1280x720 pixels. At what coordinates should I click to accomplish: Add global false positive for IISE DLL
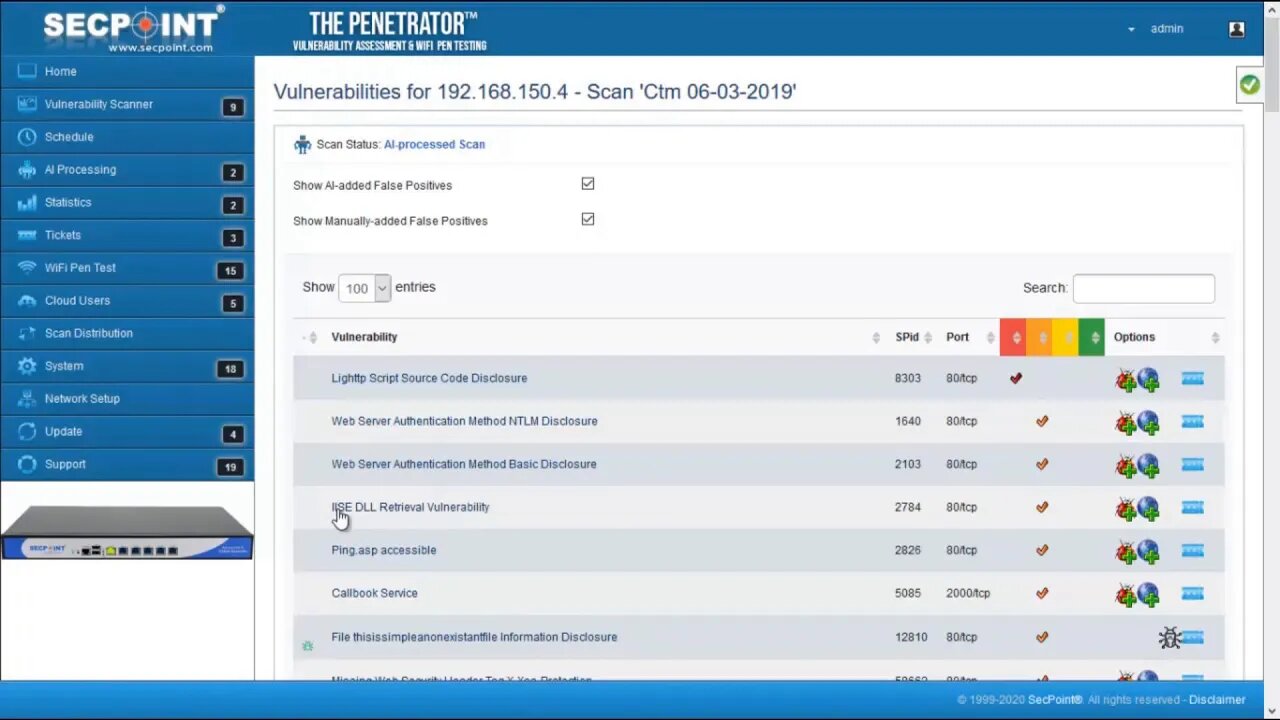click(1148, 509)
